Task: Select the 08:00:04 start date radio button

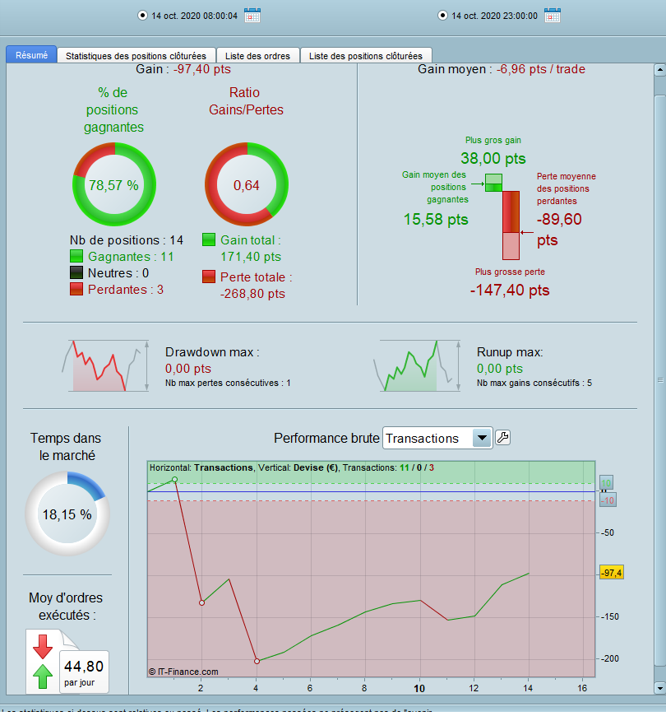Action: (x=142, y=15)
